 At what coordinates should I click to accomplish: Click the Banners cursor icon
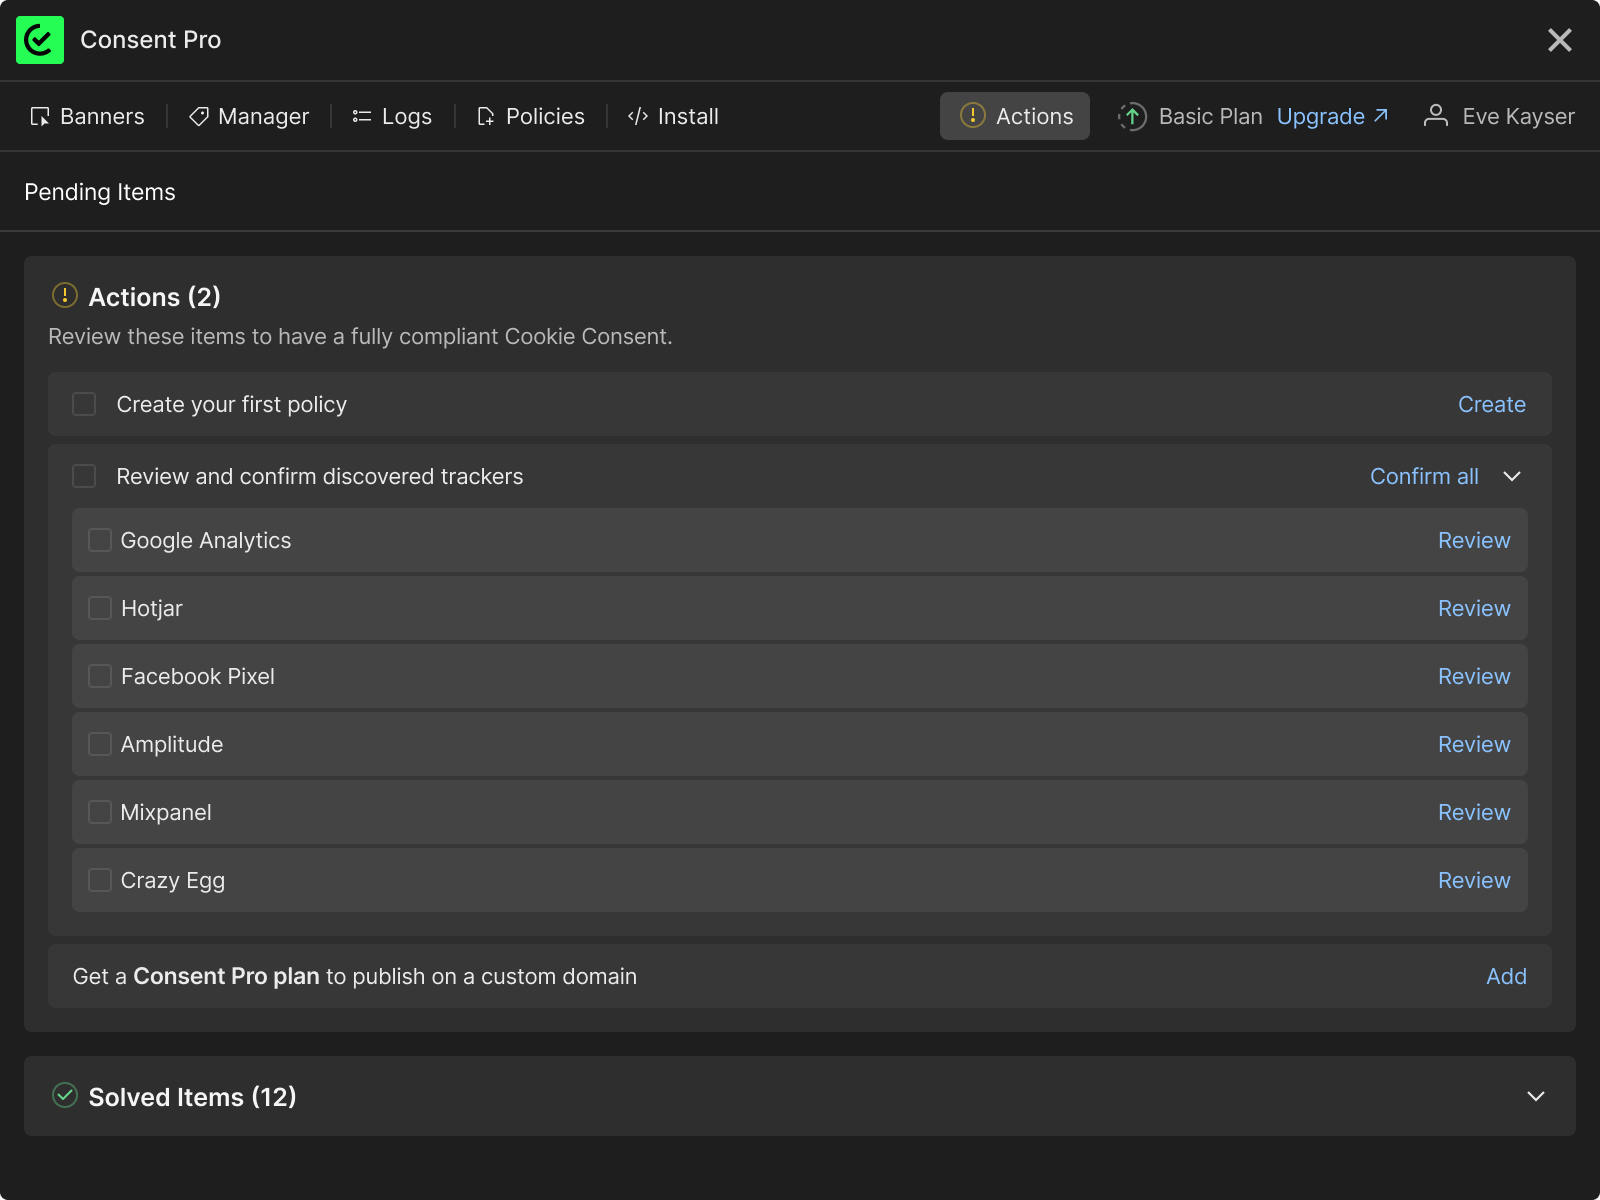[x=40, y=117]
